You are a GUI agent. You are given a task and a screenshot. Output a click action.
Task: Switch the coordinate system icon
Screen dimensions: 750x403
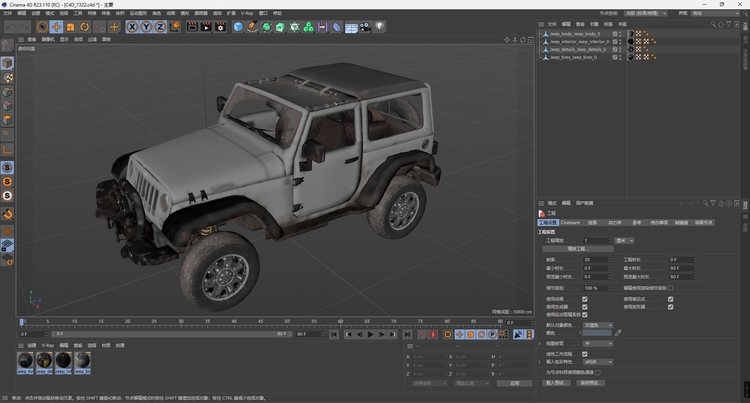pyautogui.click(x=175, y=27)
